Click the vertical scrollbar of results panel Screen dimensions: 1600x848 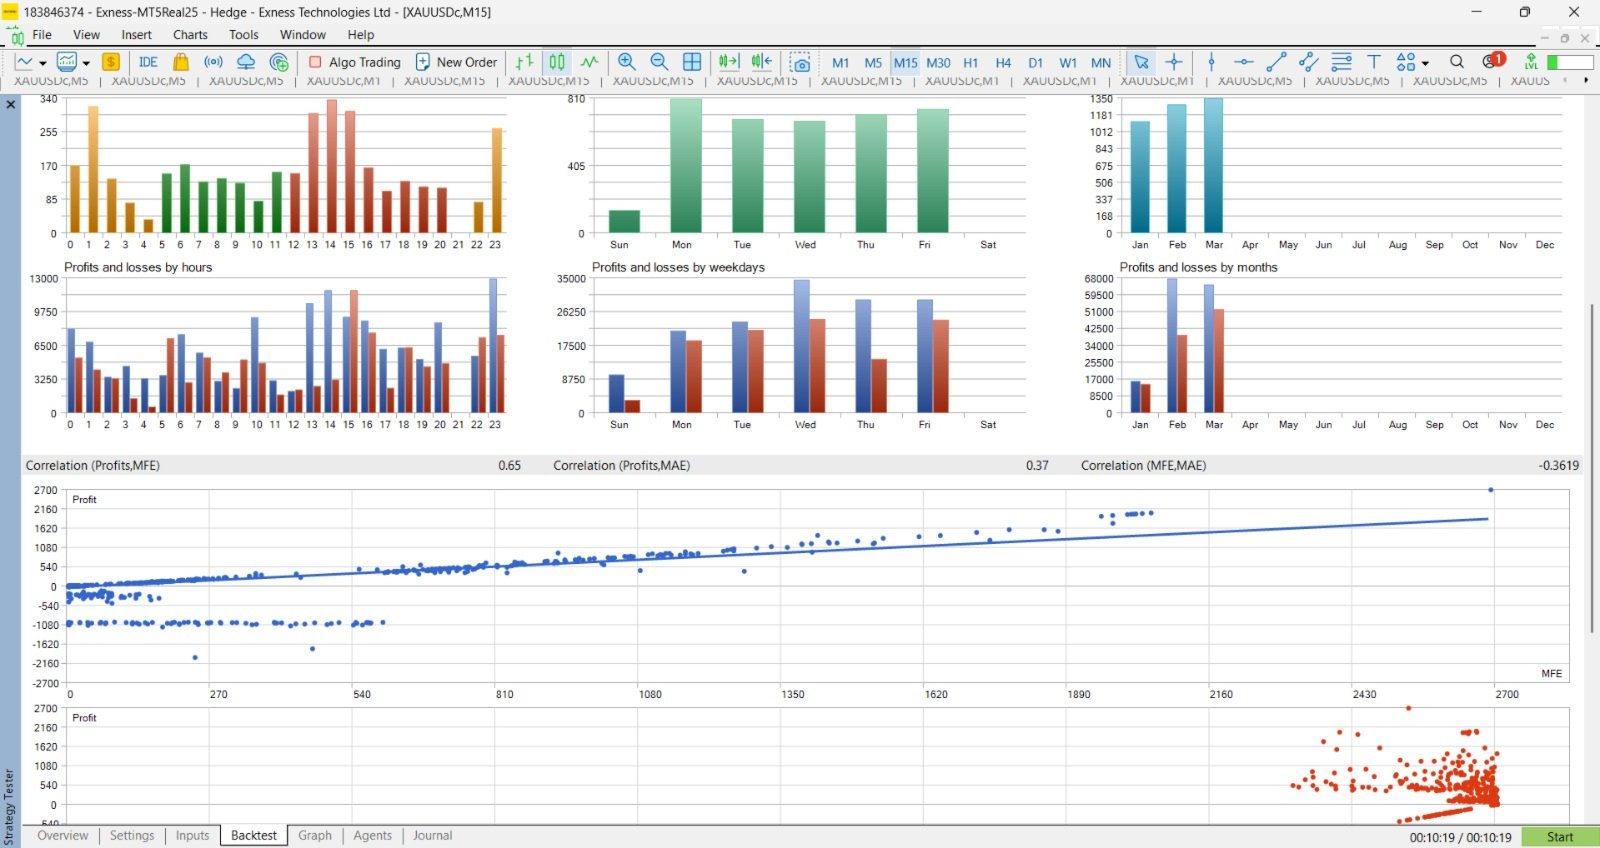click(1591, 468)
